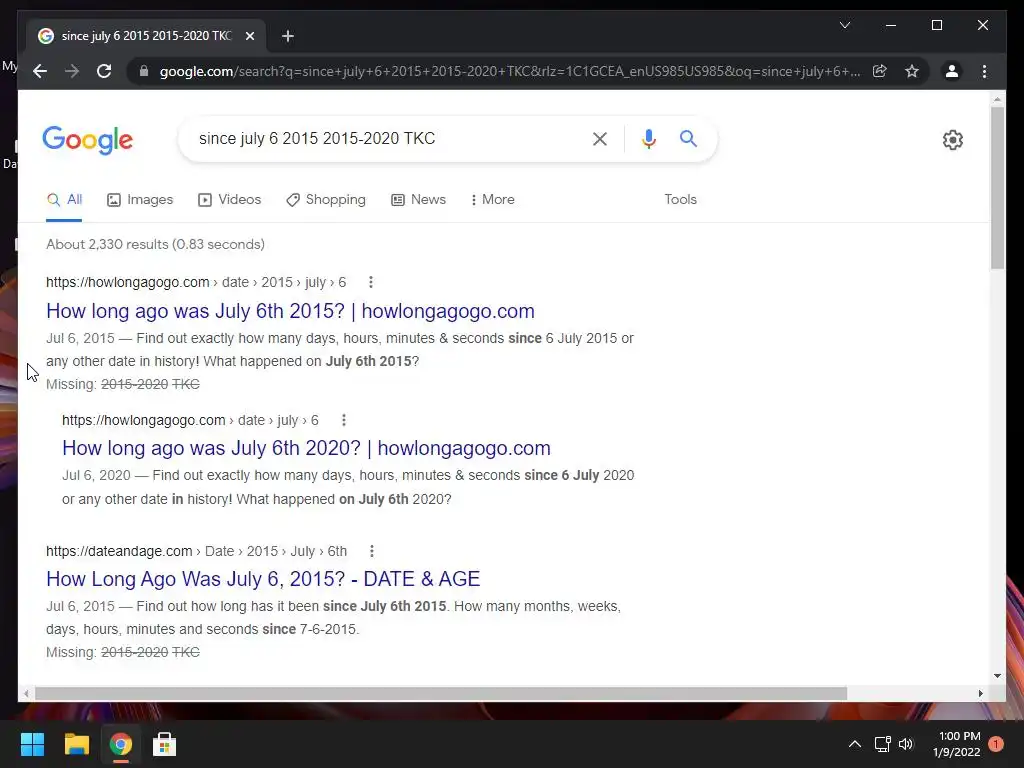Image resolution: width=1024 pixels, height=768 pixels.
Task: Show hidden system tray icons
Action: [854, 744]
